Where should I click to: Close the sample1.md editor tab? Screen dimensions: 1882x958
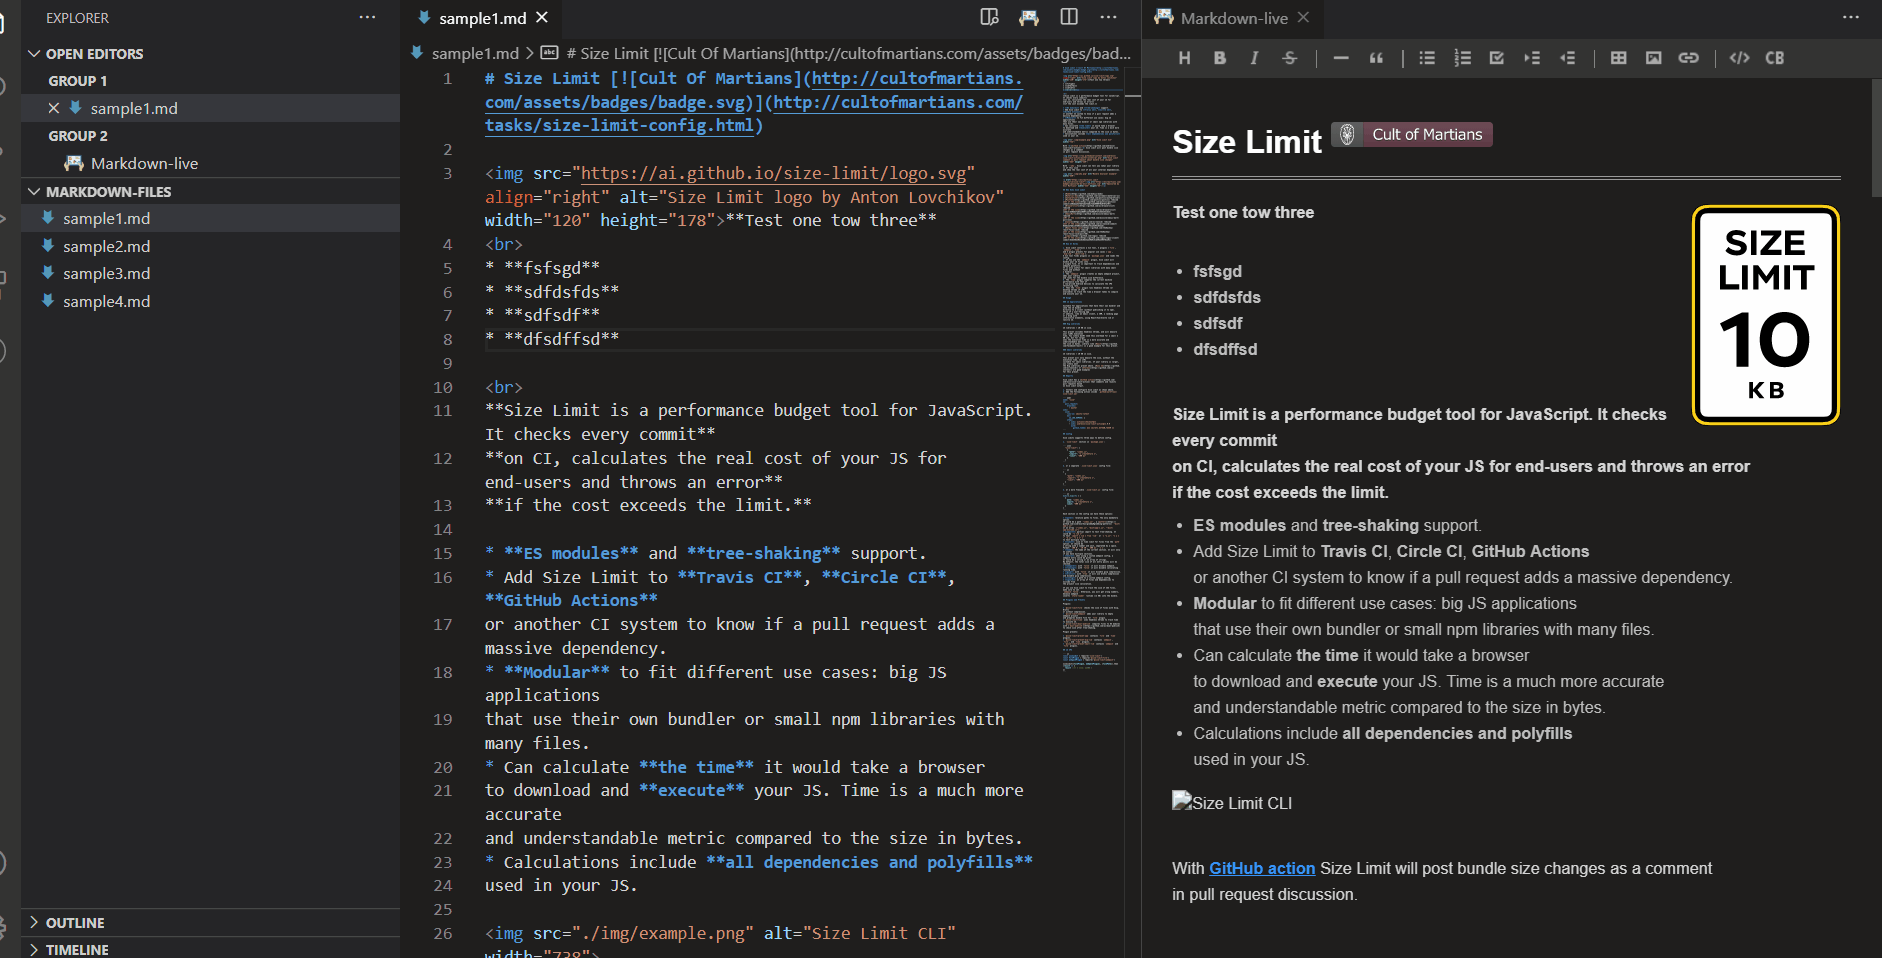[x=542, y=17]
